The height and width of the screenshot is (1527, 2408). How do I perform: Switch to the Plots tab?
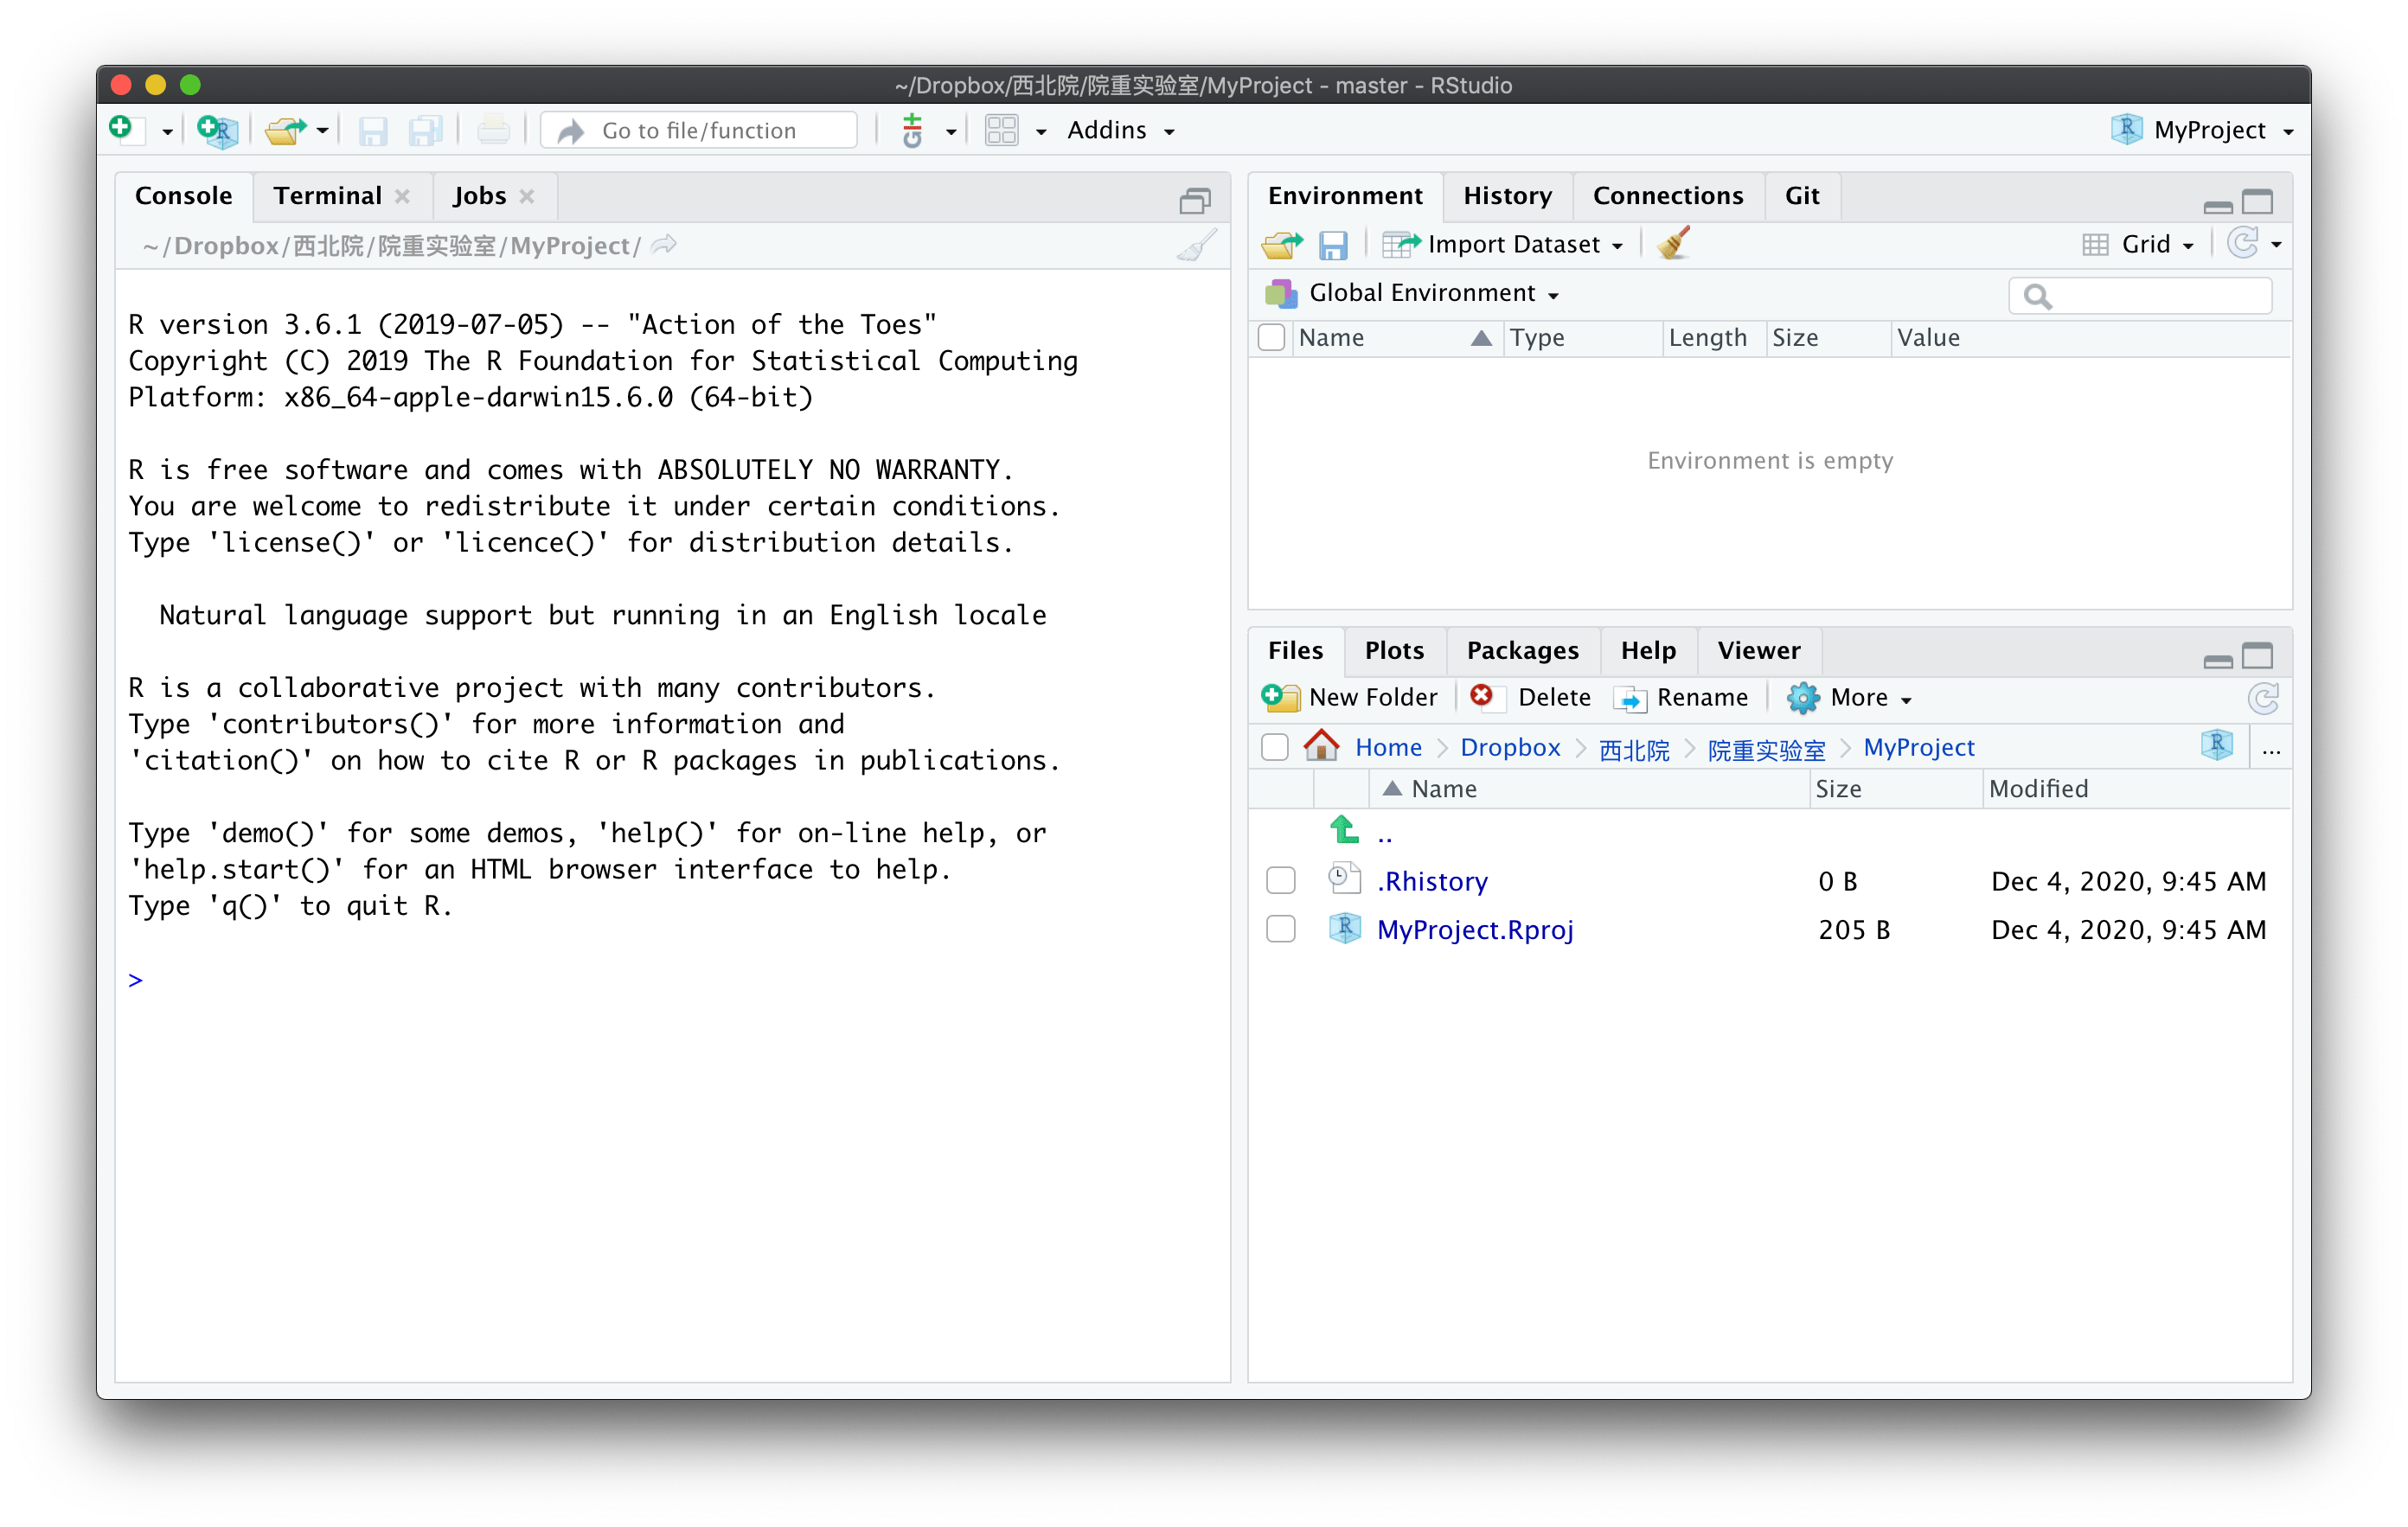tap(1394, 651)
